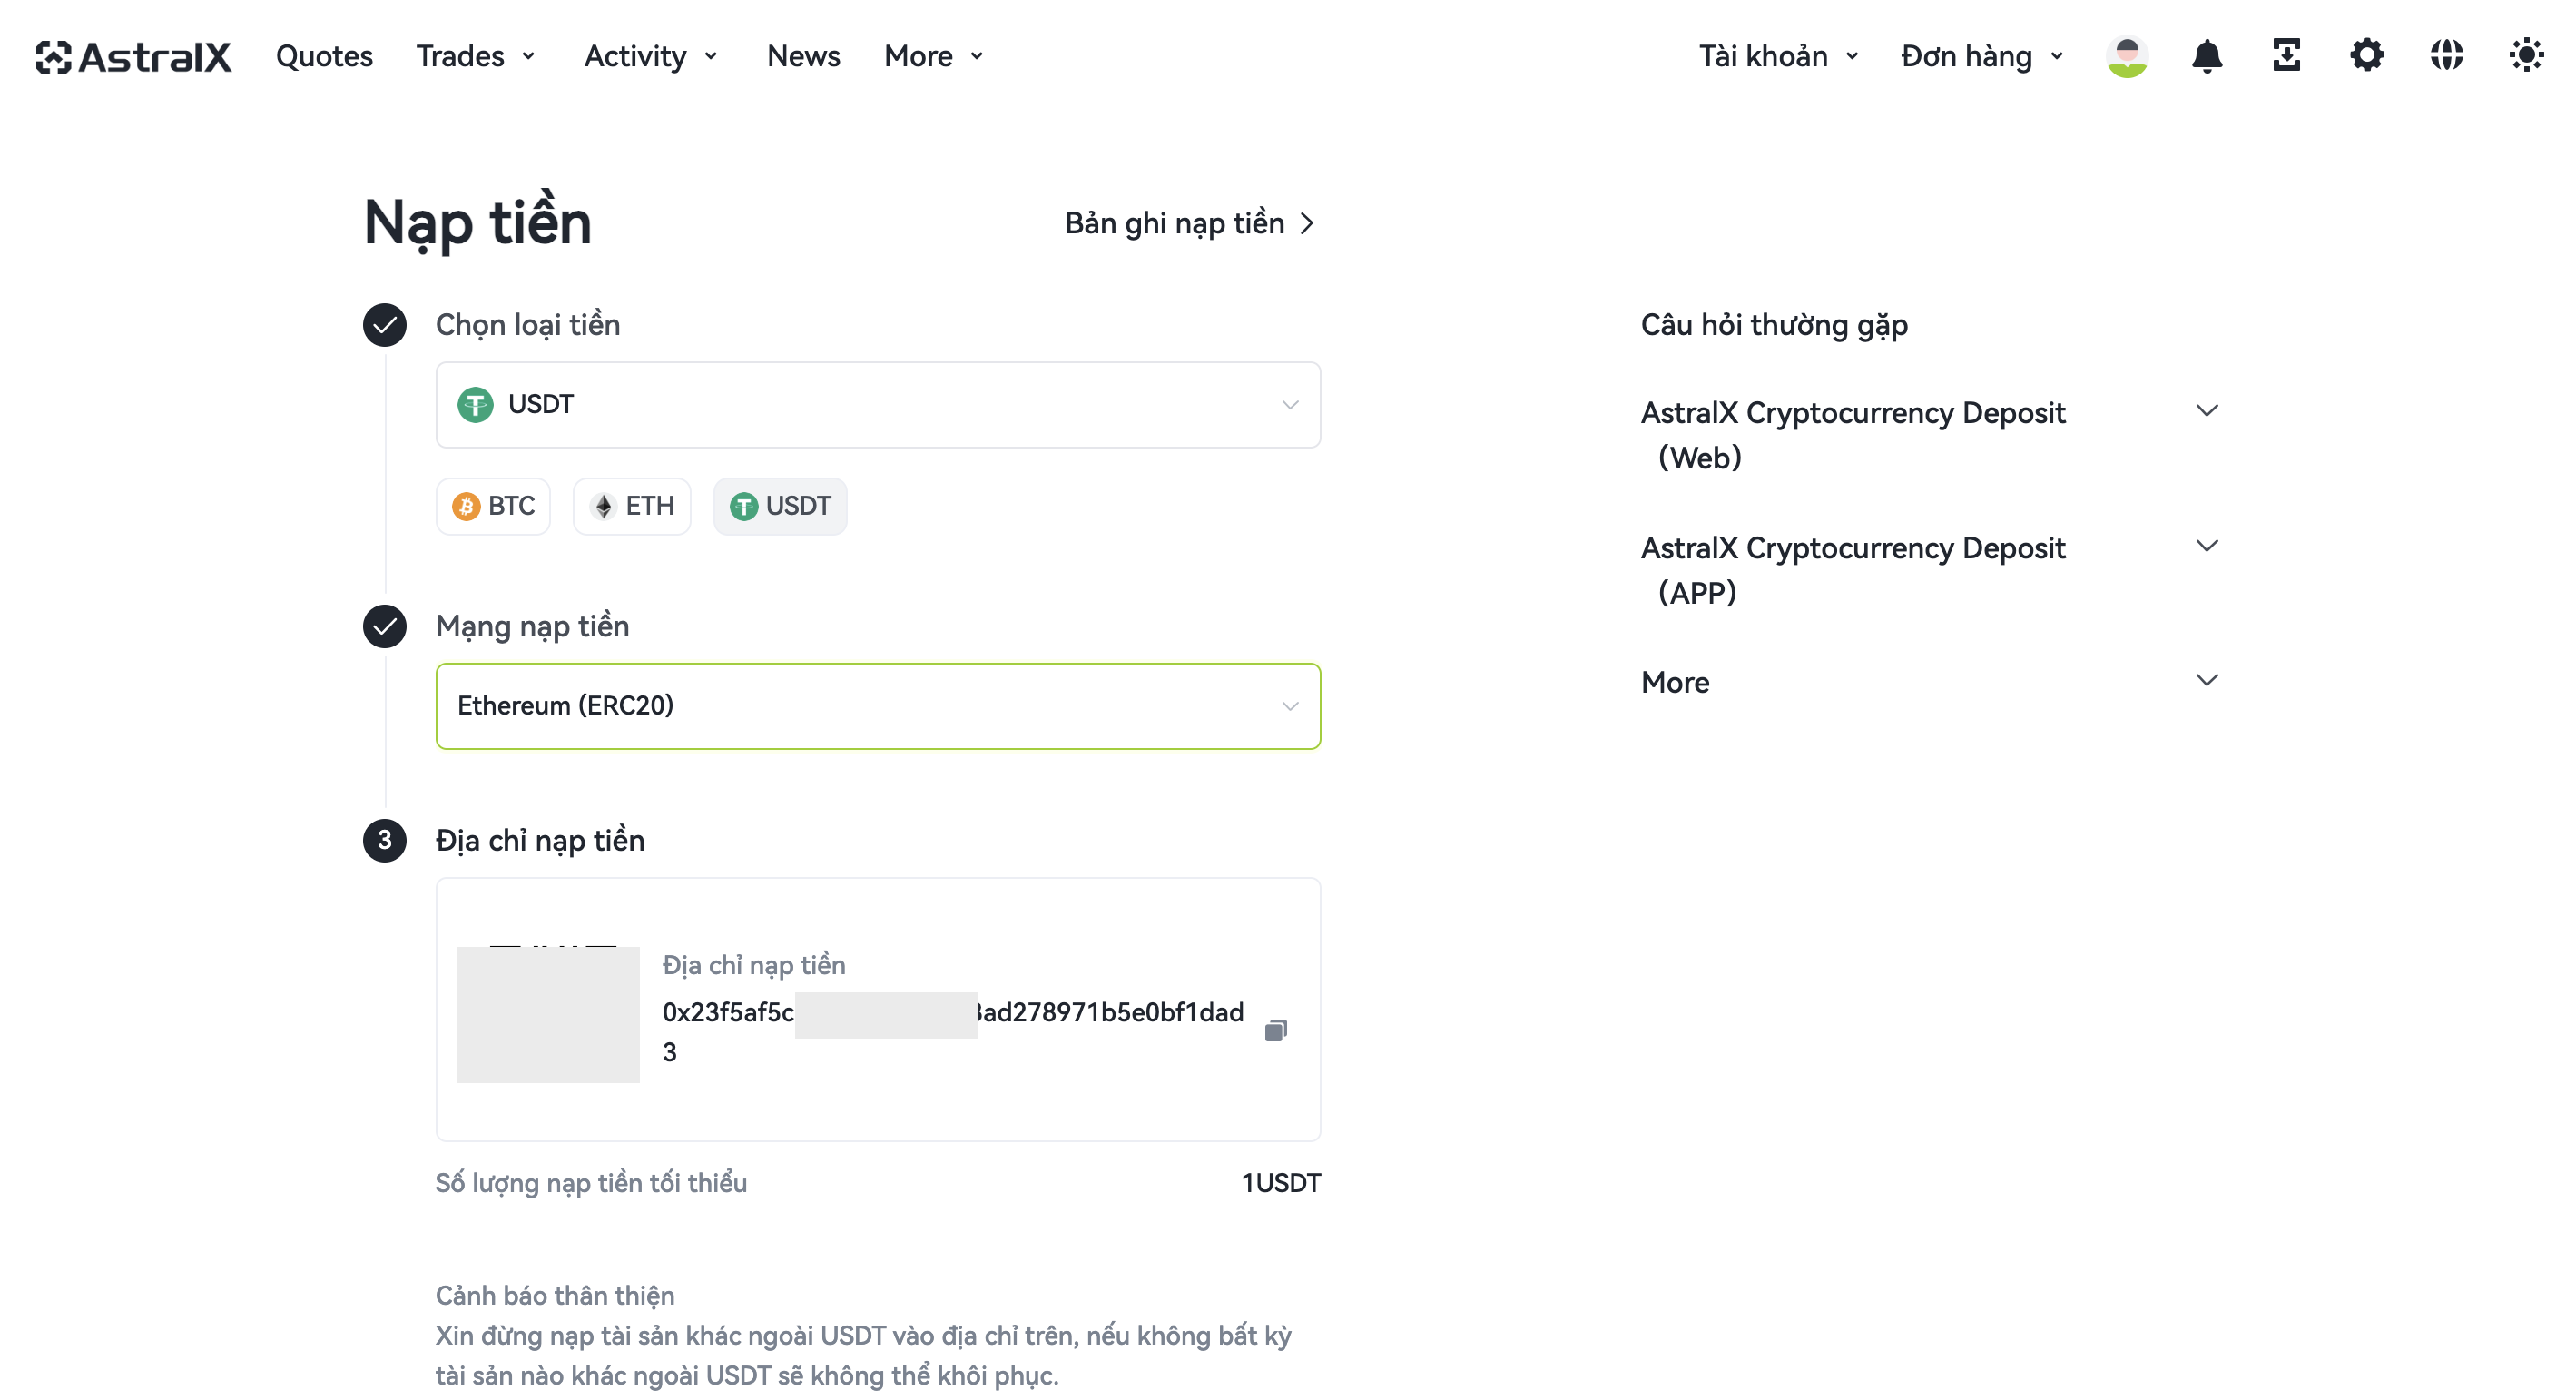Toggle light theme sun icon

2527,56
